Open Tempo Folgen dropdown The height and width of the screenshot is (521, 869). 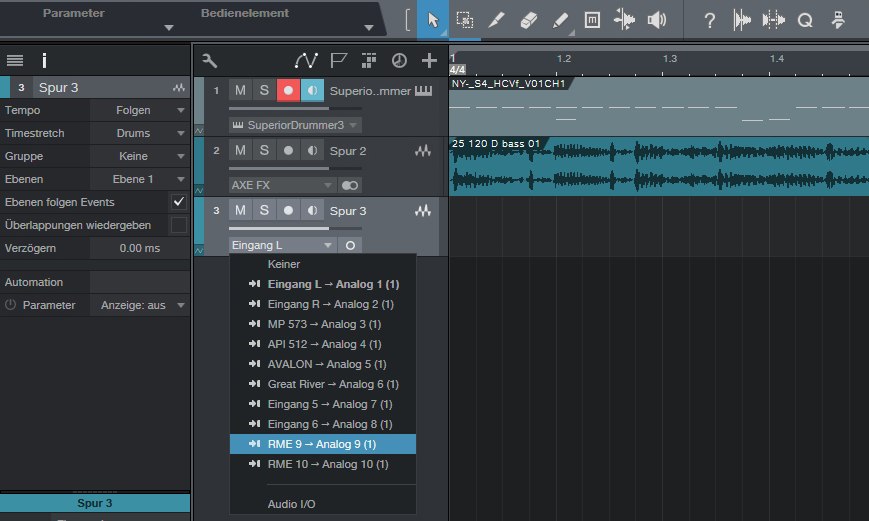[x=140, y=110]
